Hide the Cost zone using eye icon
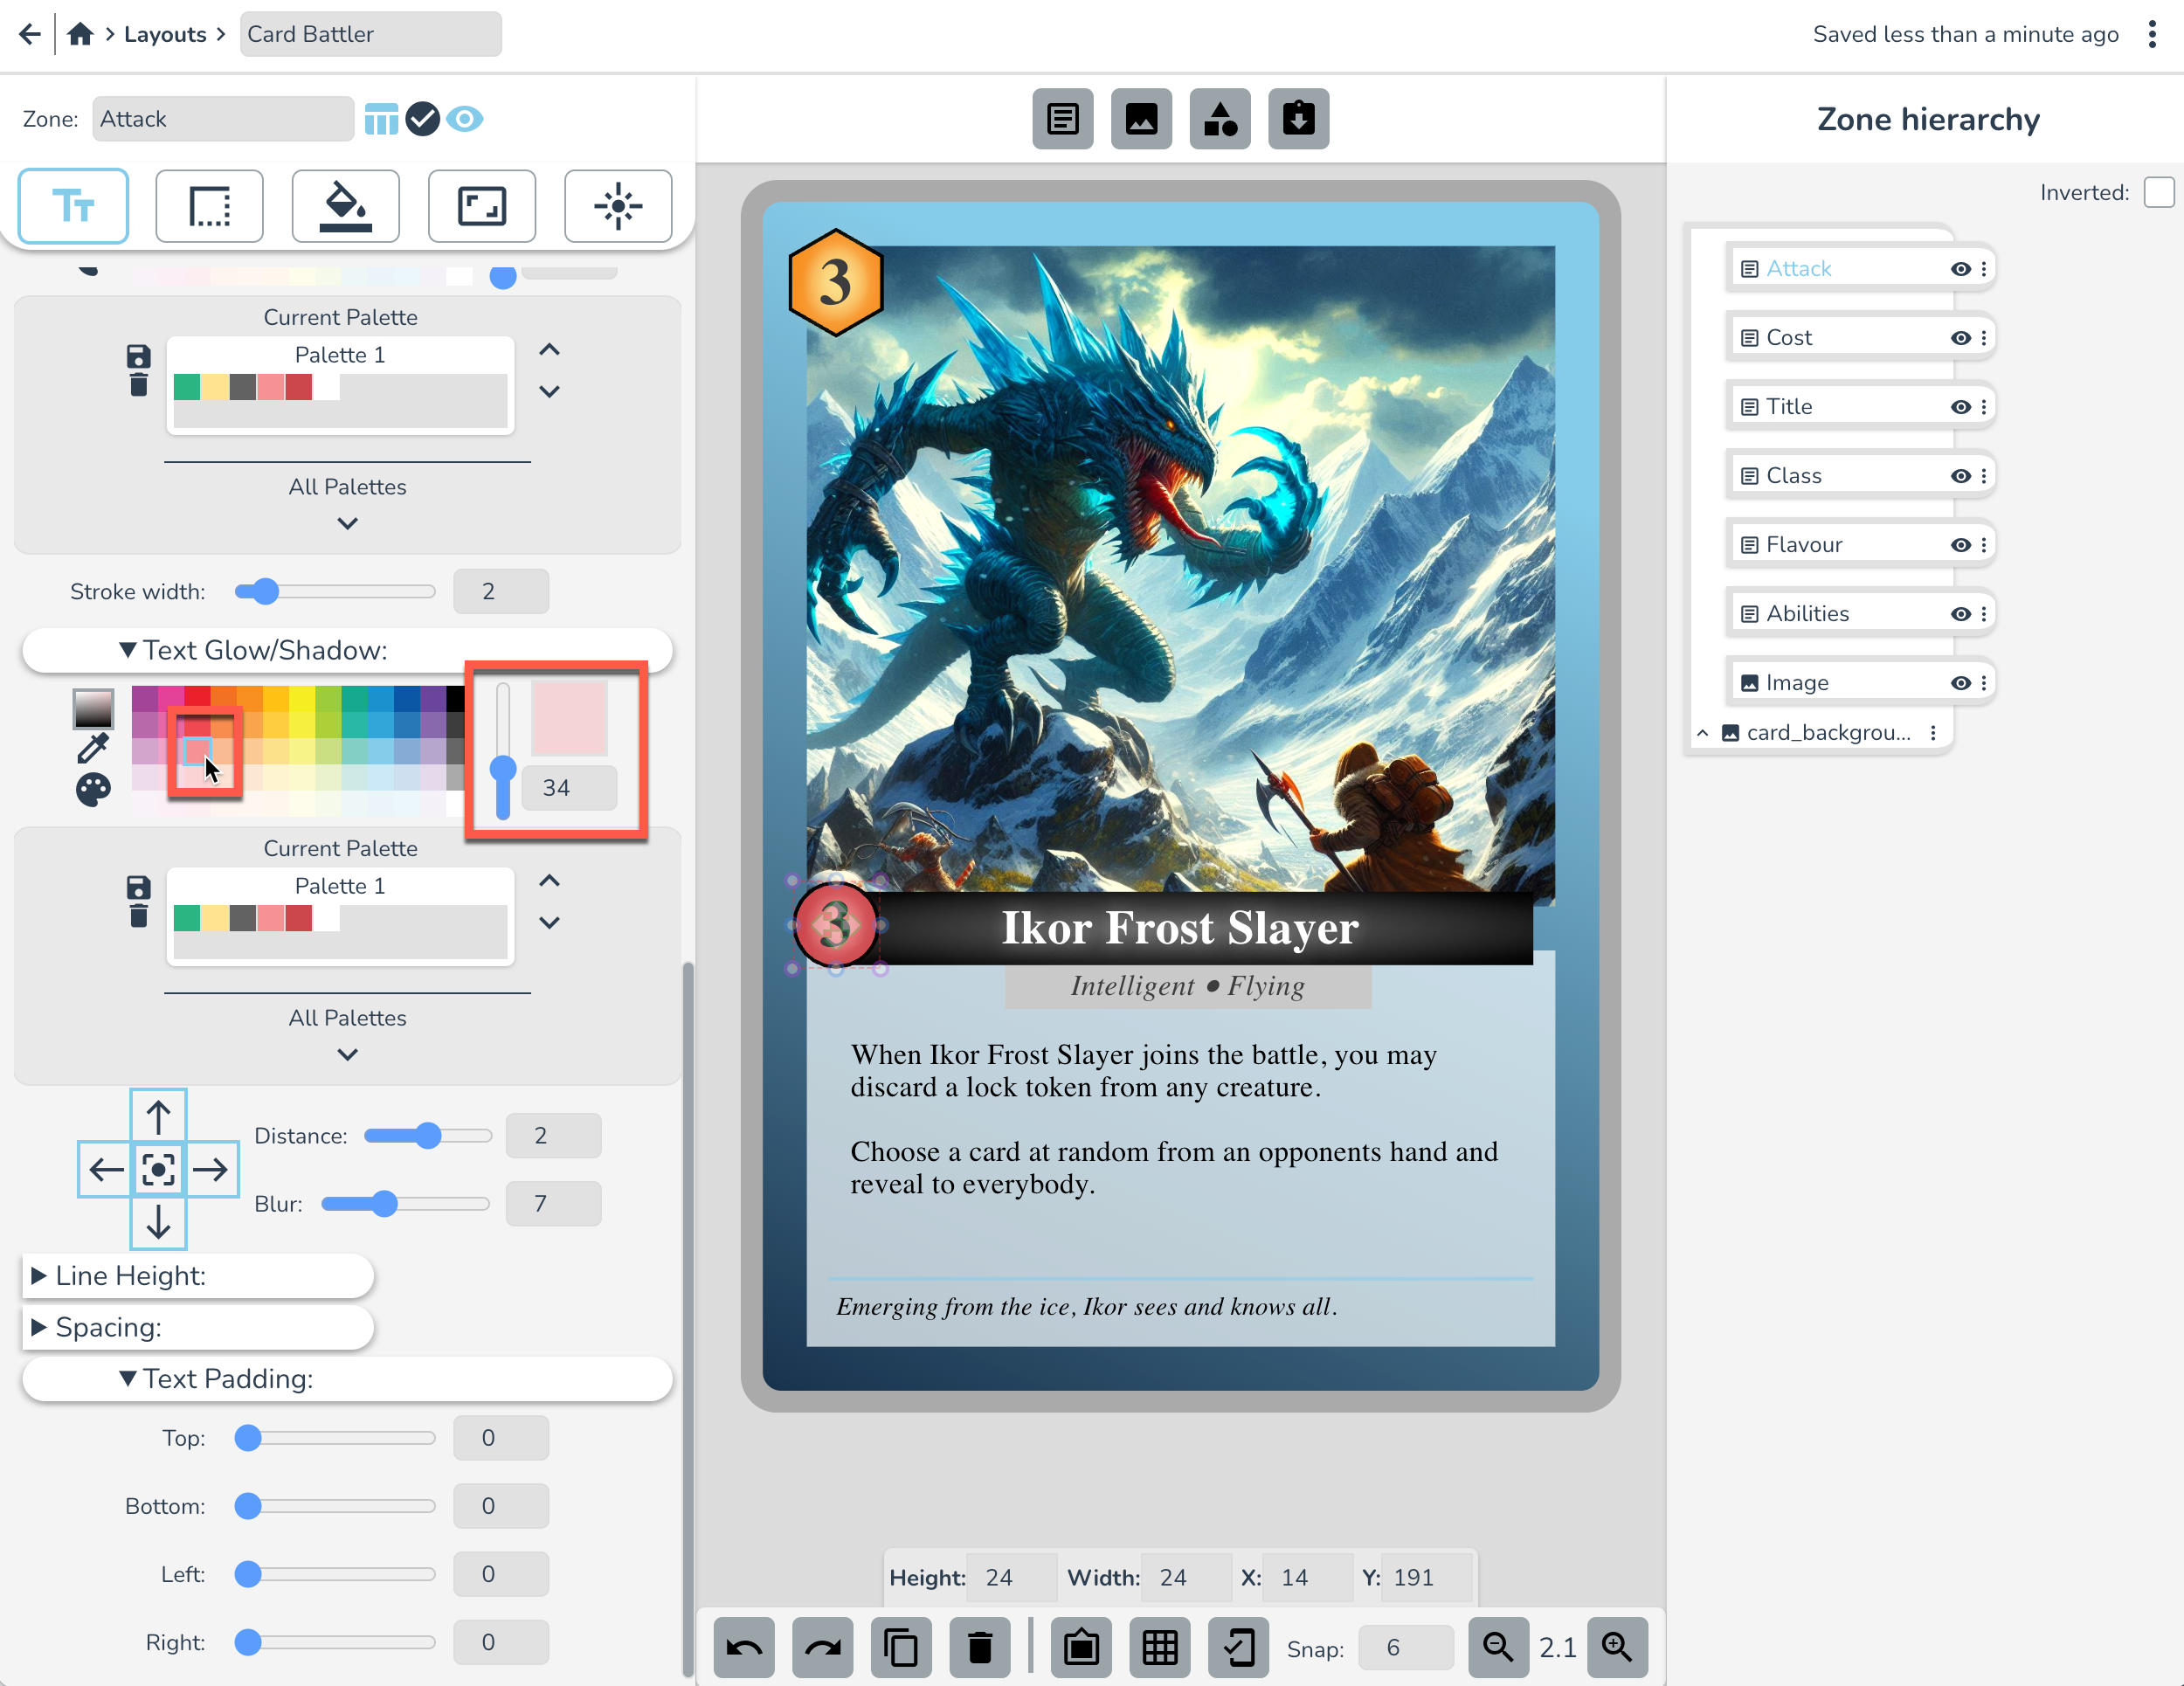This screenshot has width=2184, height=1686. click(x=1960, y=338)
